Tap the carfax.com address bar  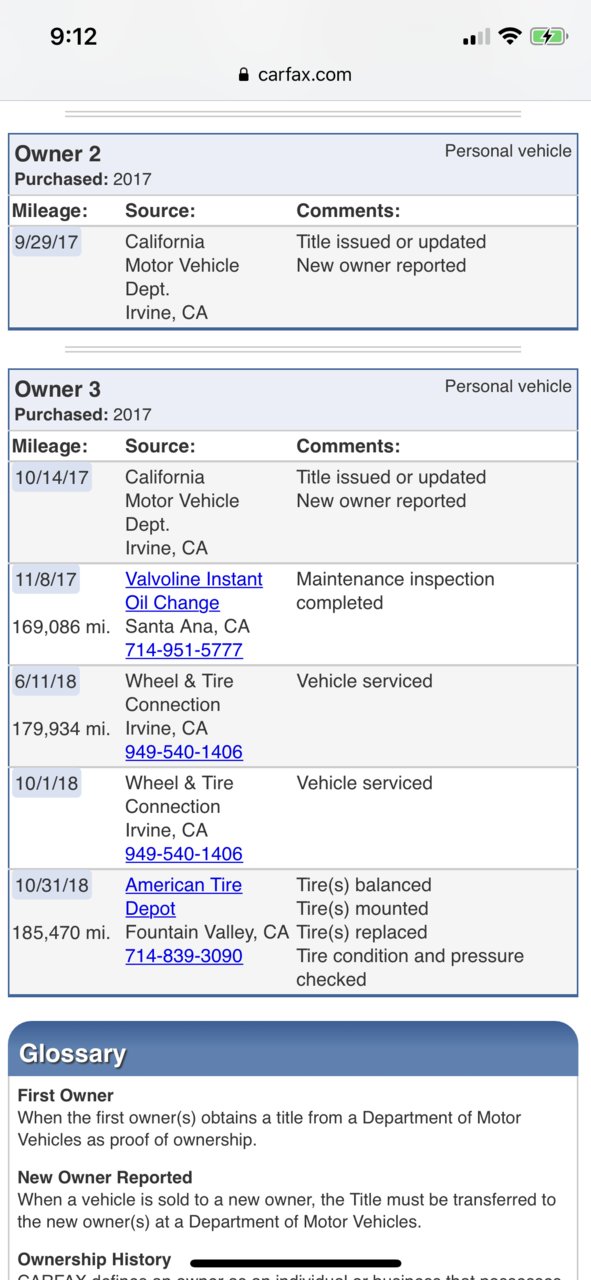click(x=295, y=74)
